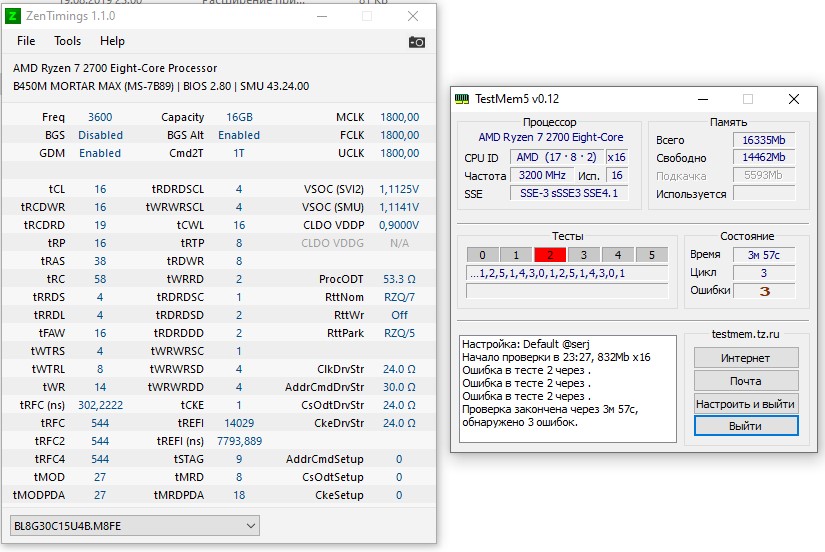Click the 16335Mb total memory field
This screenshot has width=825, height=552.
(763, 140)
